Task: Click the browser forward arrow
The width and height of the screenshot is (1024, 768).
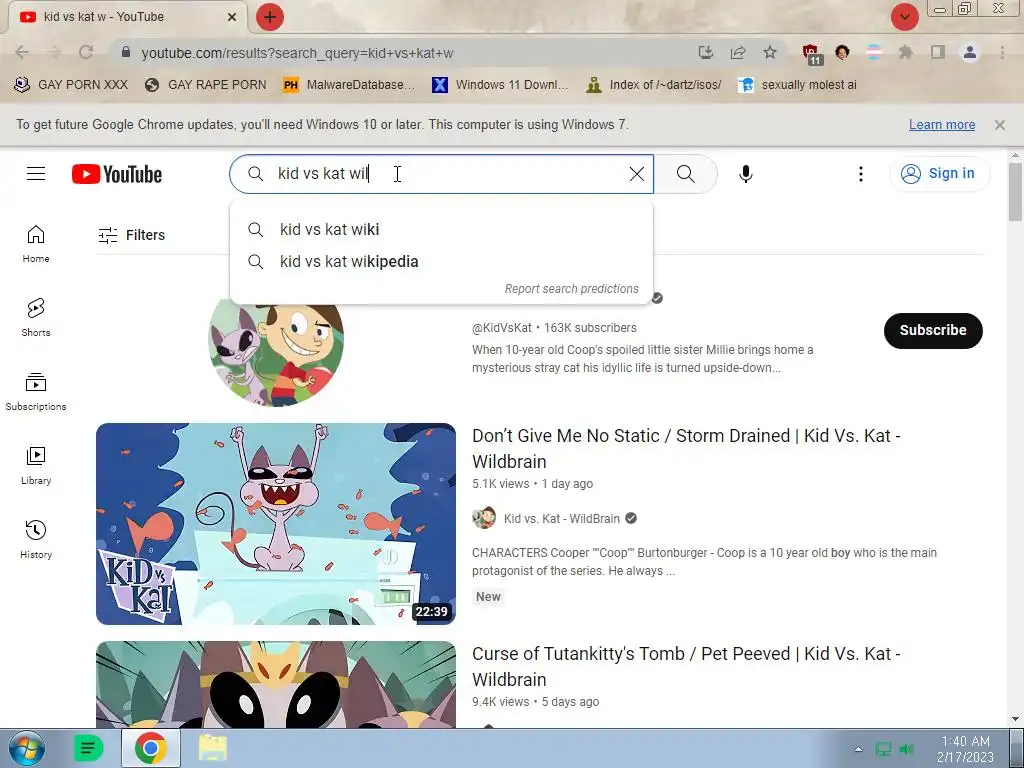Action: point(54,52)
